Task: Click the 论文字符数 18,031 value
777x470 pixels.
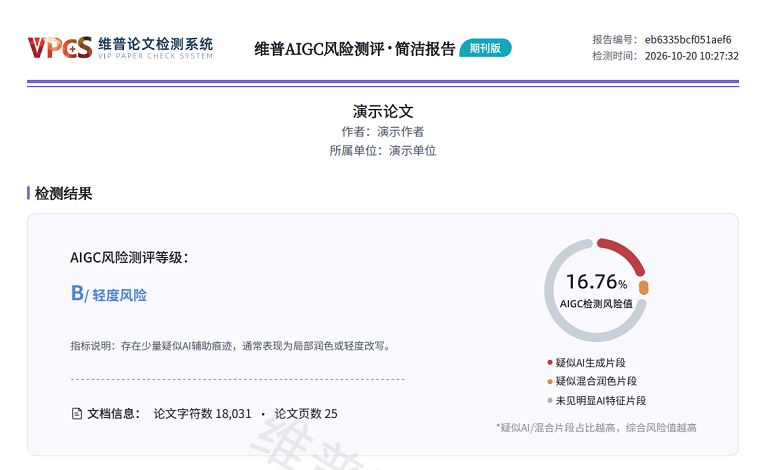Action: tap(202, 413)
